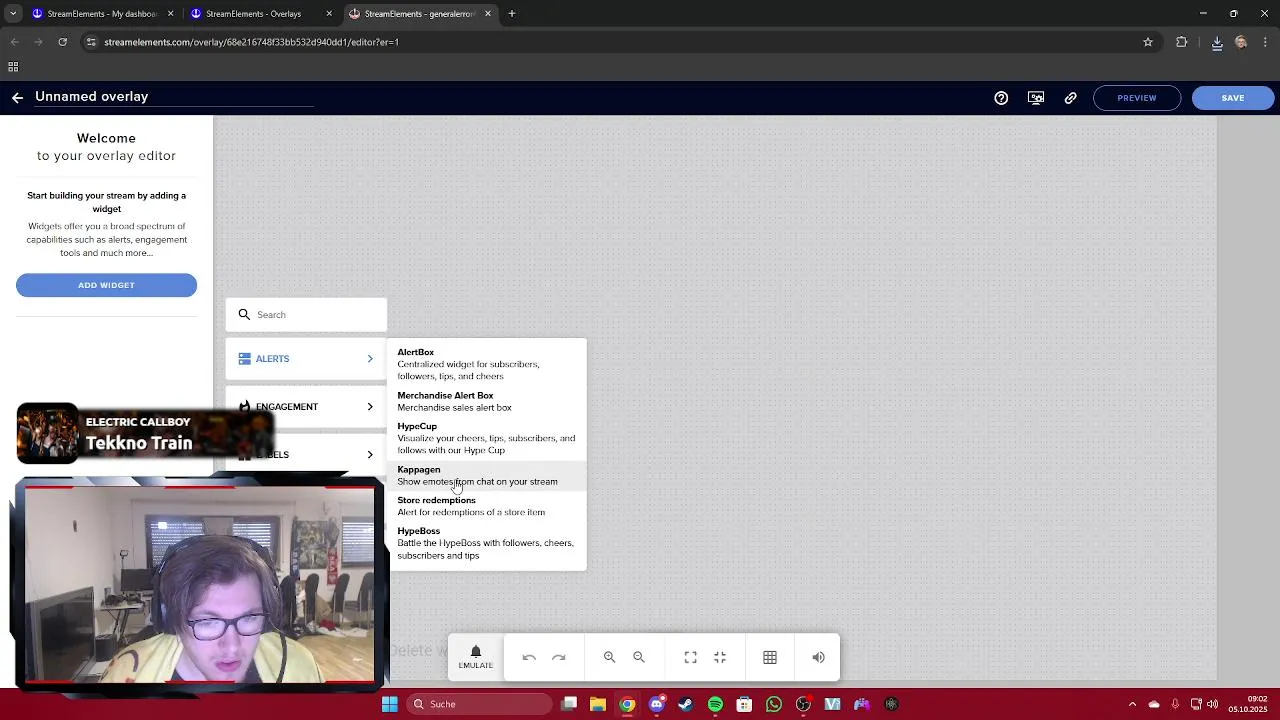The height and width of the screenshot is (720, 1280).
Task: Bookmark this page with star
Action: (x=1148, y=42)
